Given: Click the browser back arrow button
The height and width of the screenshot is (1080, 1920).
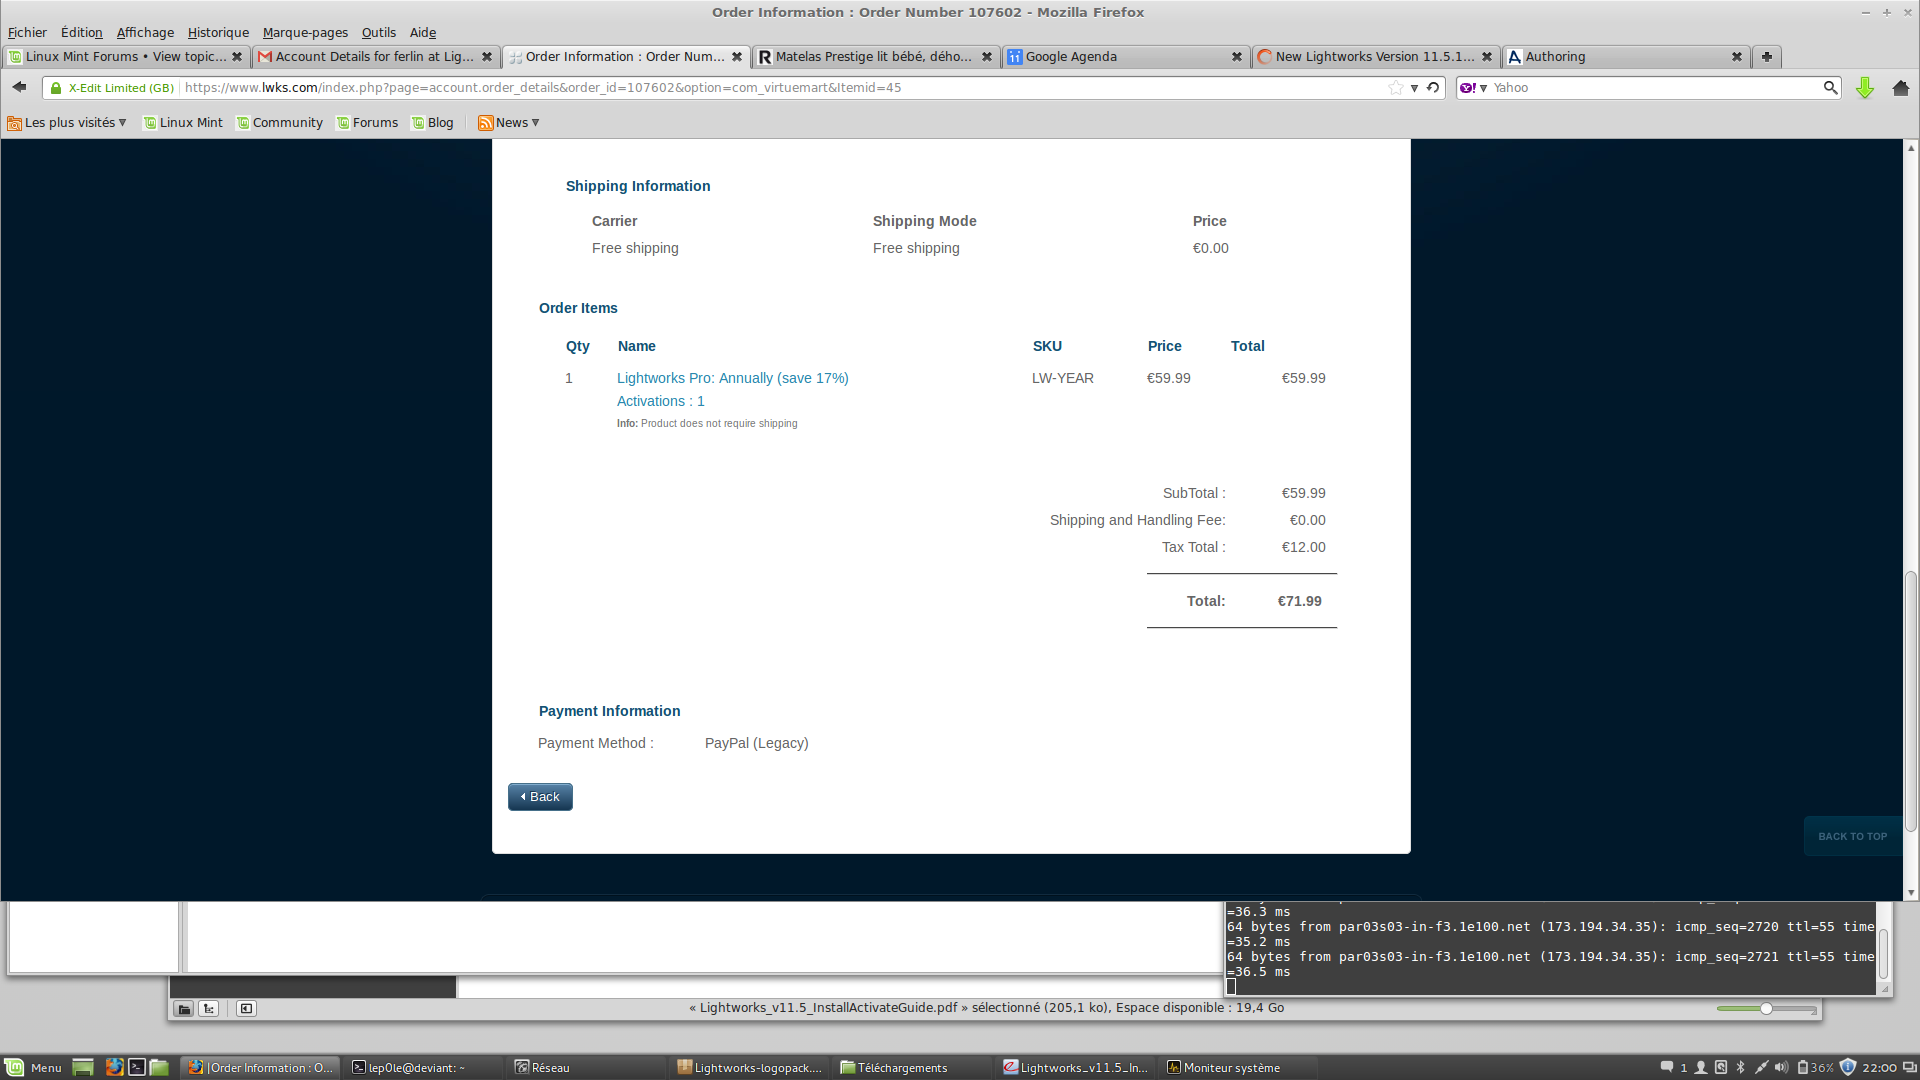Looking at the screenshot, I should (19, 88).
